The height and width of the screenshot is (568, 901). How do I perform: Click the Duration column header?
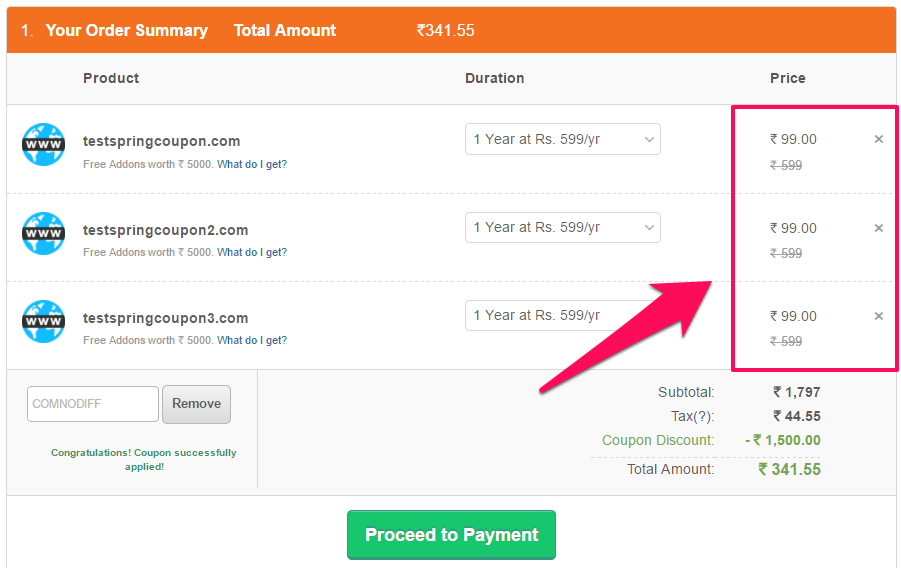(x=495, y=78)
